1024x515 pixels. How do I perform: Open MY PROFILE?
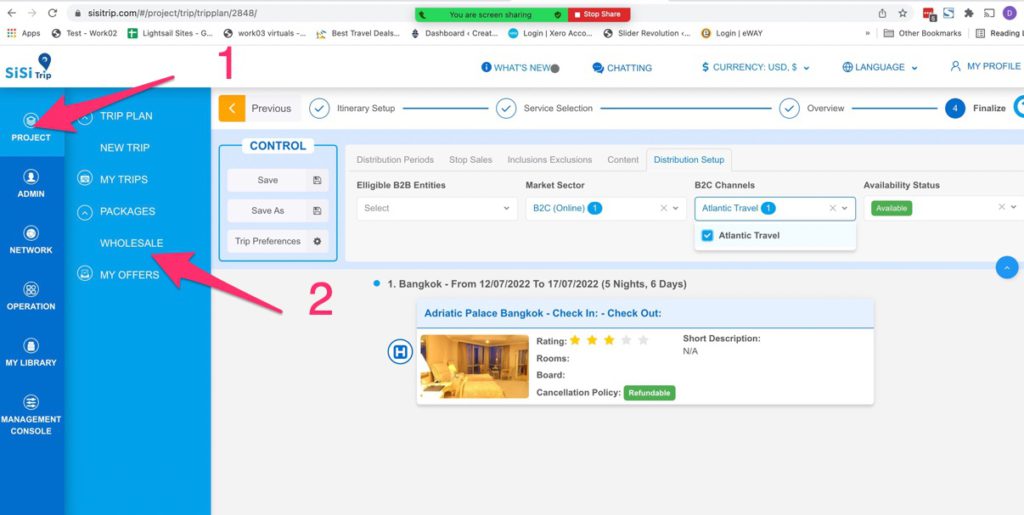pyautogui.click(x=985, y=67)
